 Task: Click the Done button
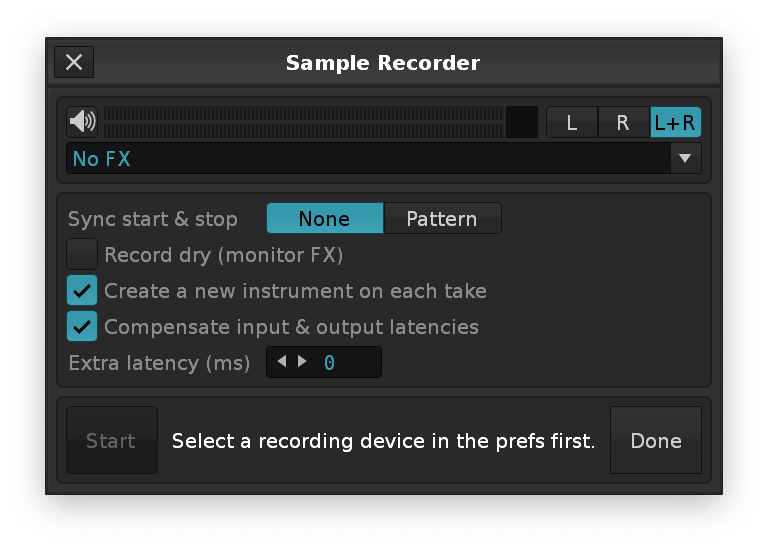pyautogui.click(x=655, y=441)
